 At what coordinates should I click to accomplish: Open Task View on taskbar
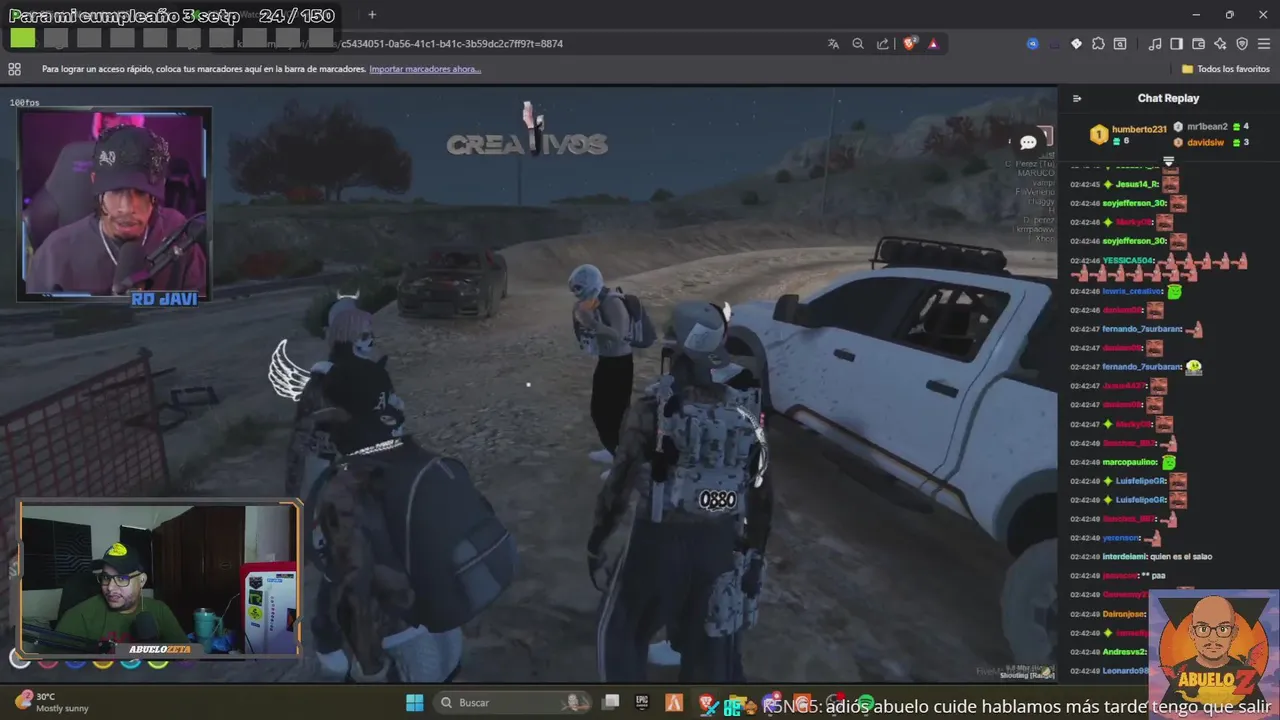point(611,703)
